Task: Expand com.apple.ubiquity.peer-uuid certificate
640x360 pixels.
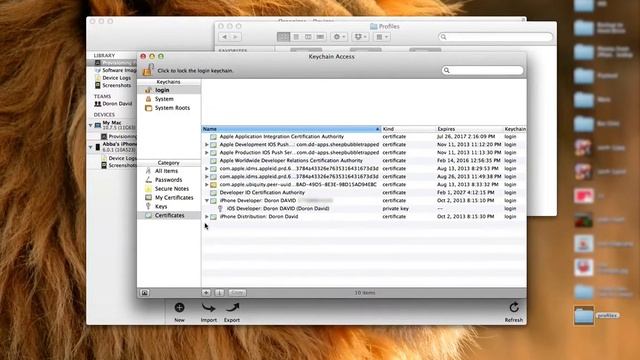Action: pyautogui.click(x=207, y=184)
